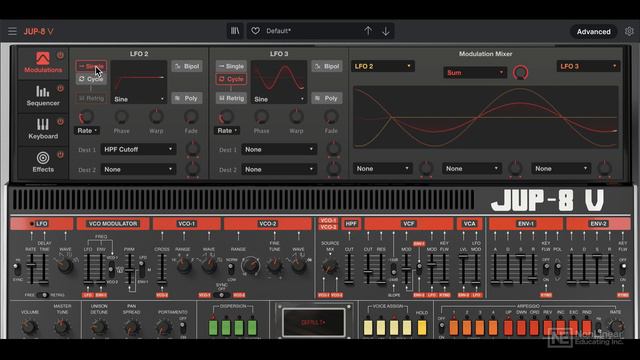Turn the Master Volume knob
Image resolution: width=640 pixels, height=360 pixels.
(29, 327)
